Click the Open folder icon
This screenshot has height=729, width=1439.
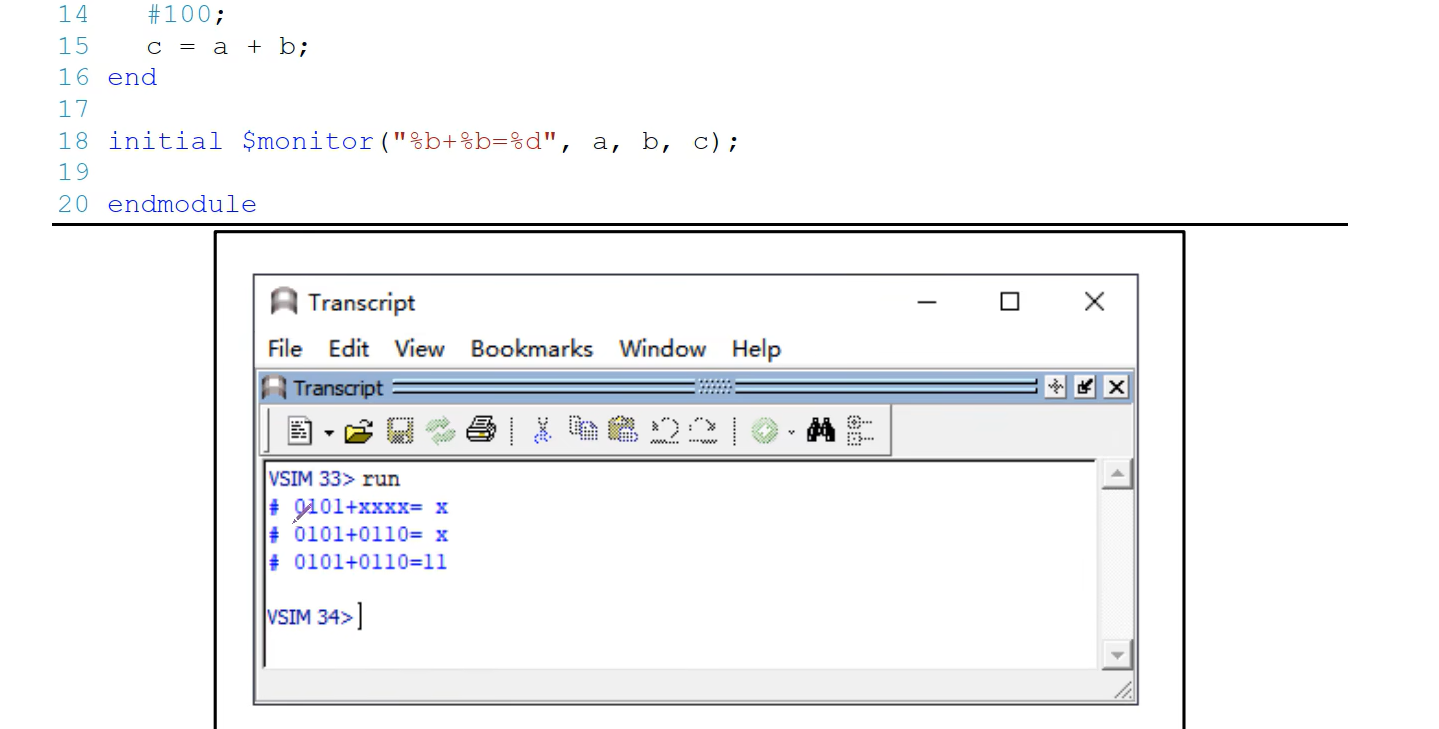358,431
